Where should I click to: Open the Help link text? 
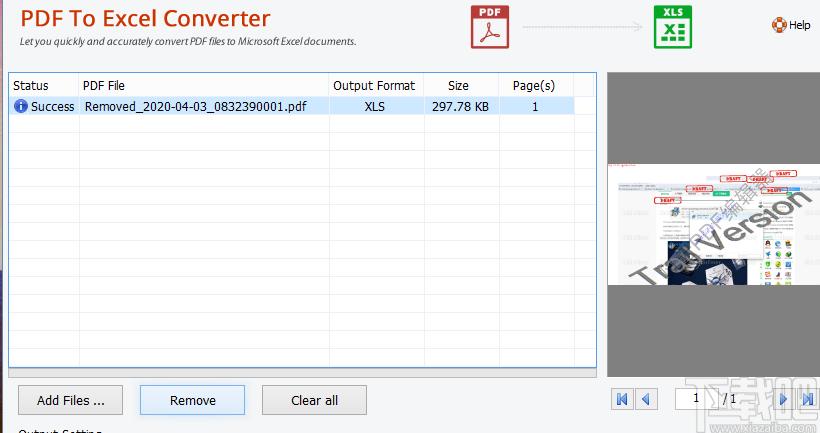(x=800, y=25)
